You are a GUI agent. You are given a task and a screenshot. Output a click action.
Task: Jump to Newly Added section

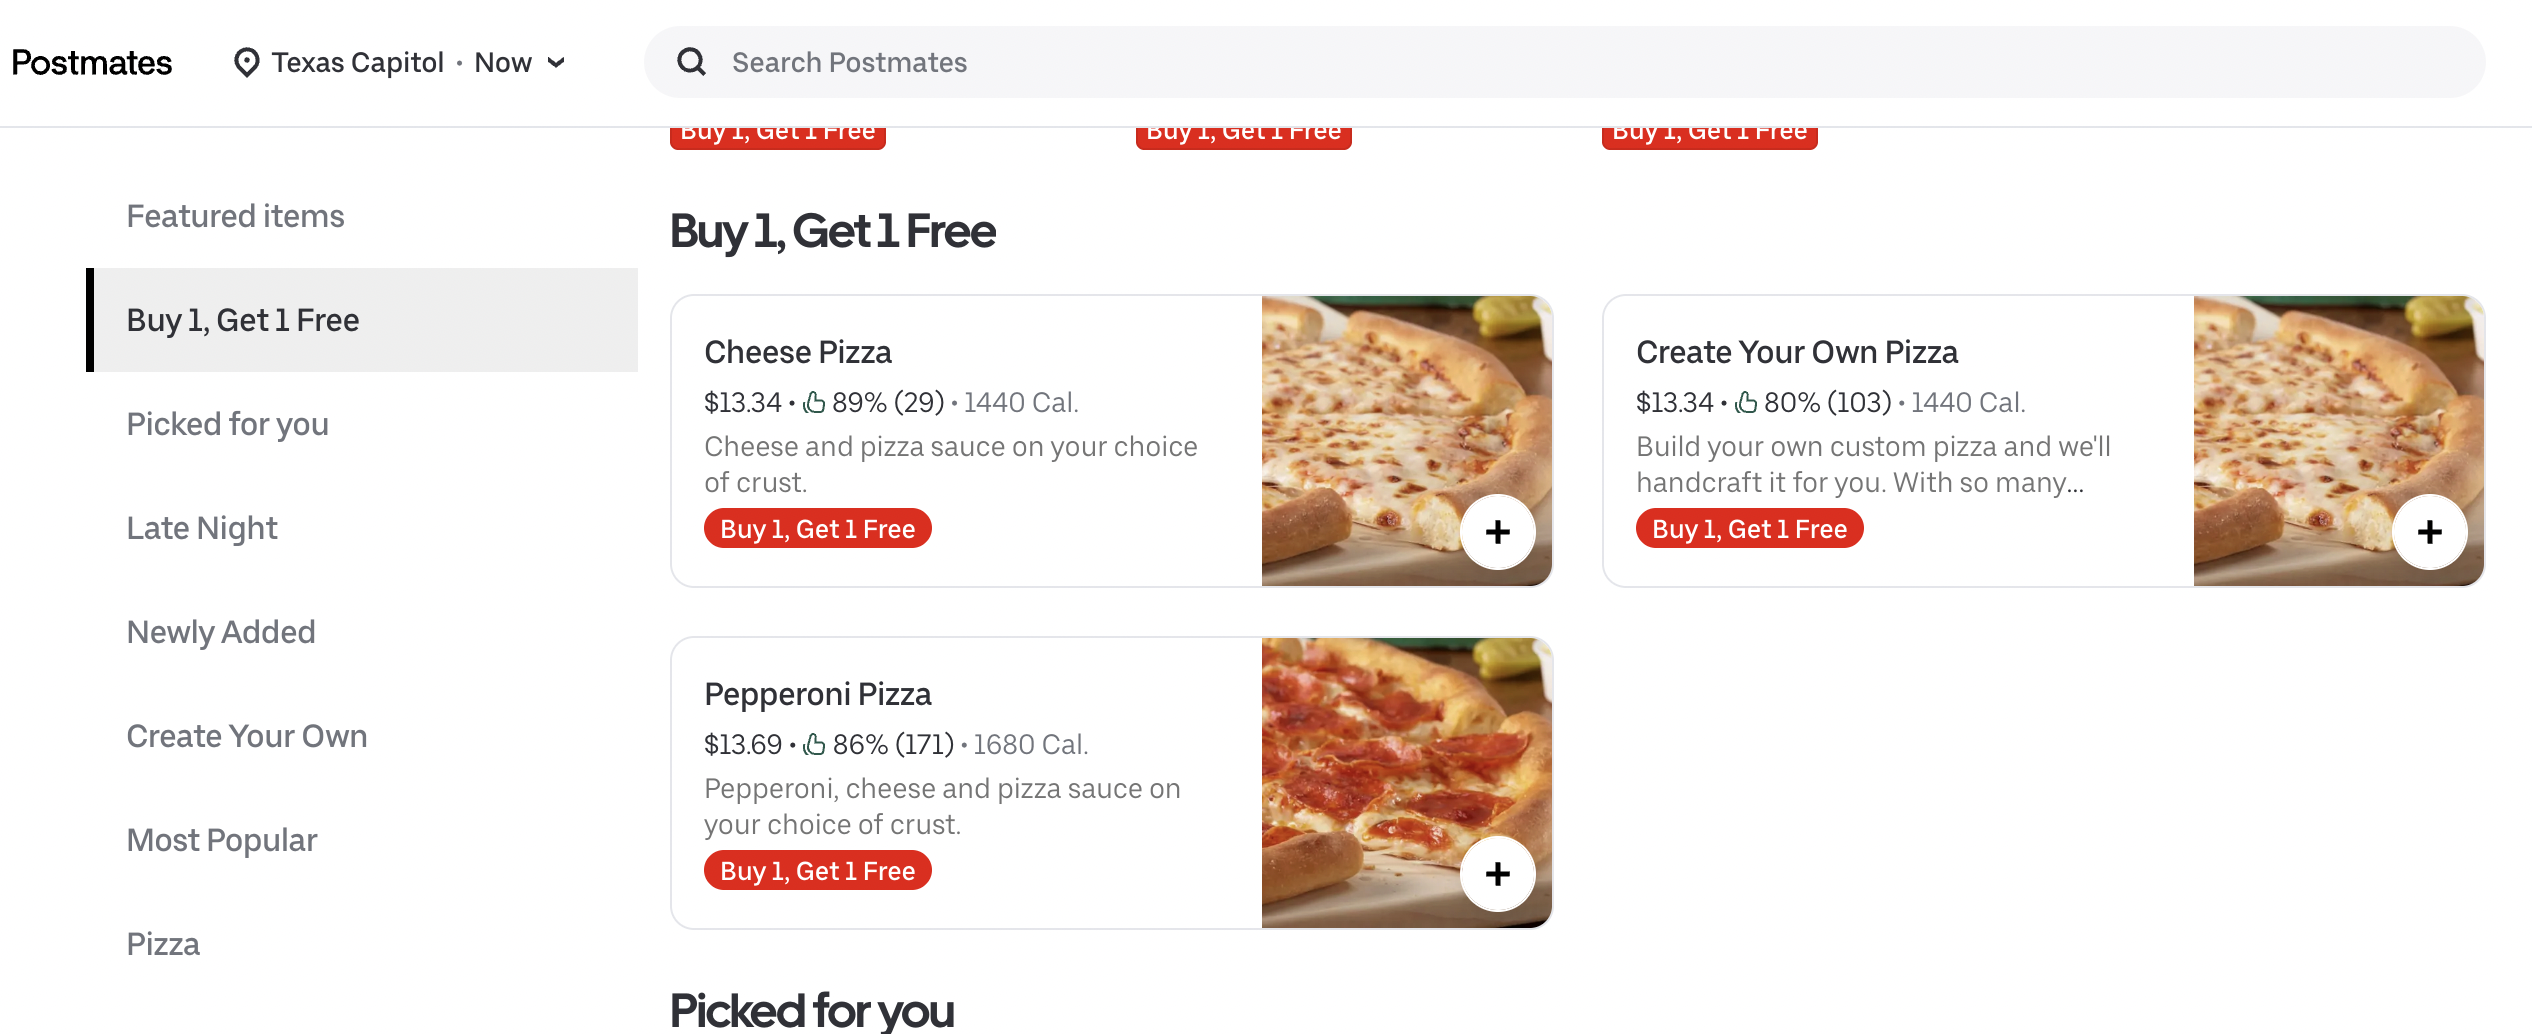click(x=221, y=632)
